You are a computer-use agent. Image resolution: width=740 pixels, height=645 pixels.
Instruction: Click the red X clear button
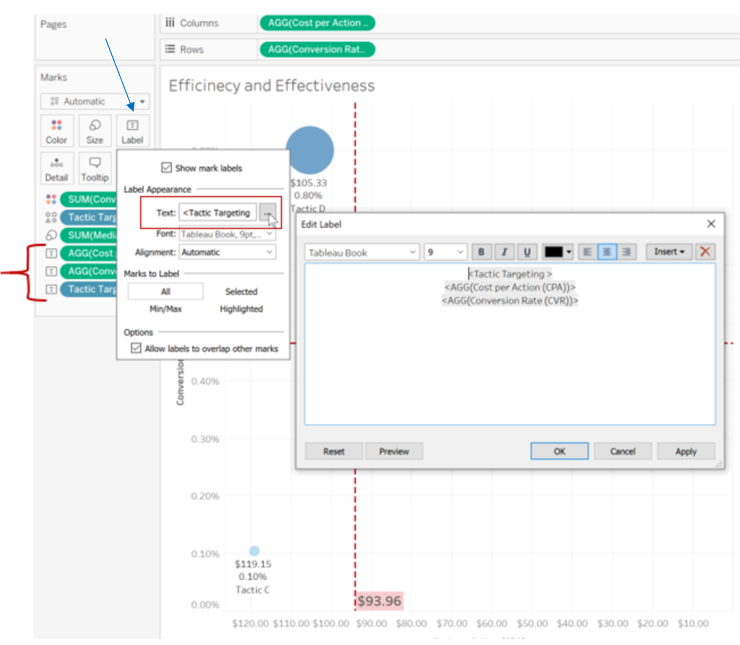pyautogui.click(x=705, y=251)
